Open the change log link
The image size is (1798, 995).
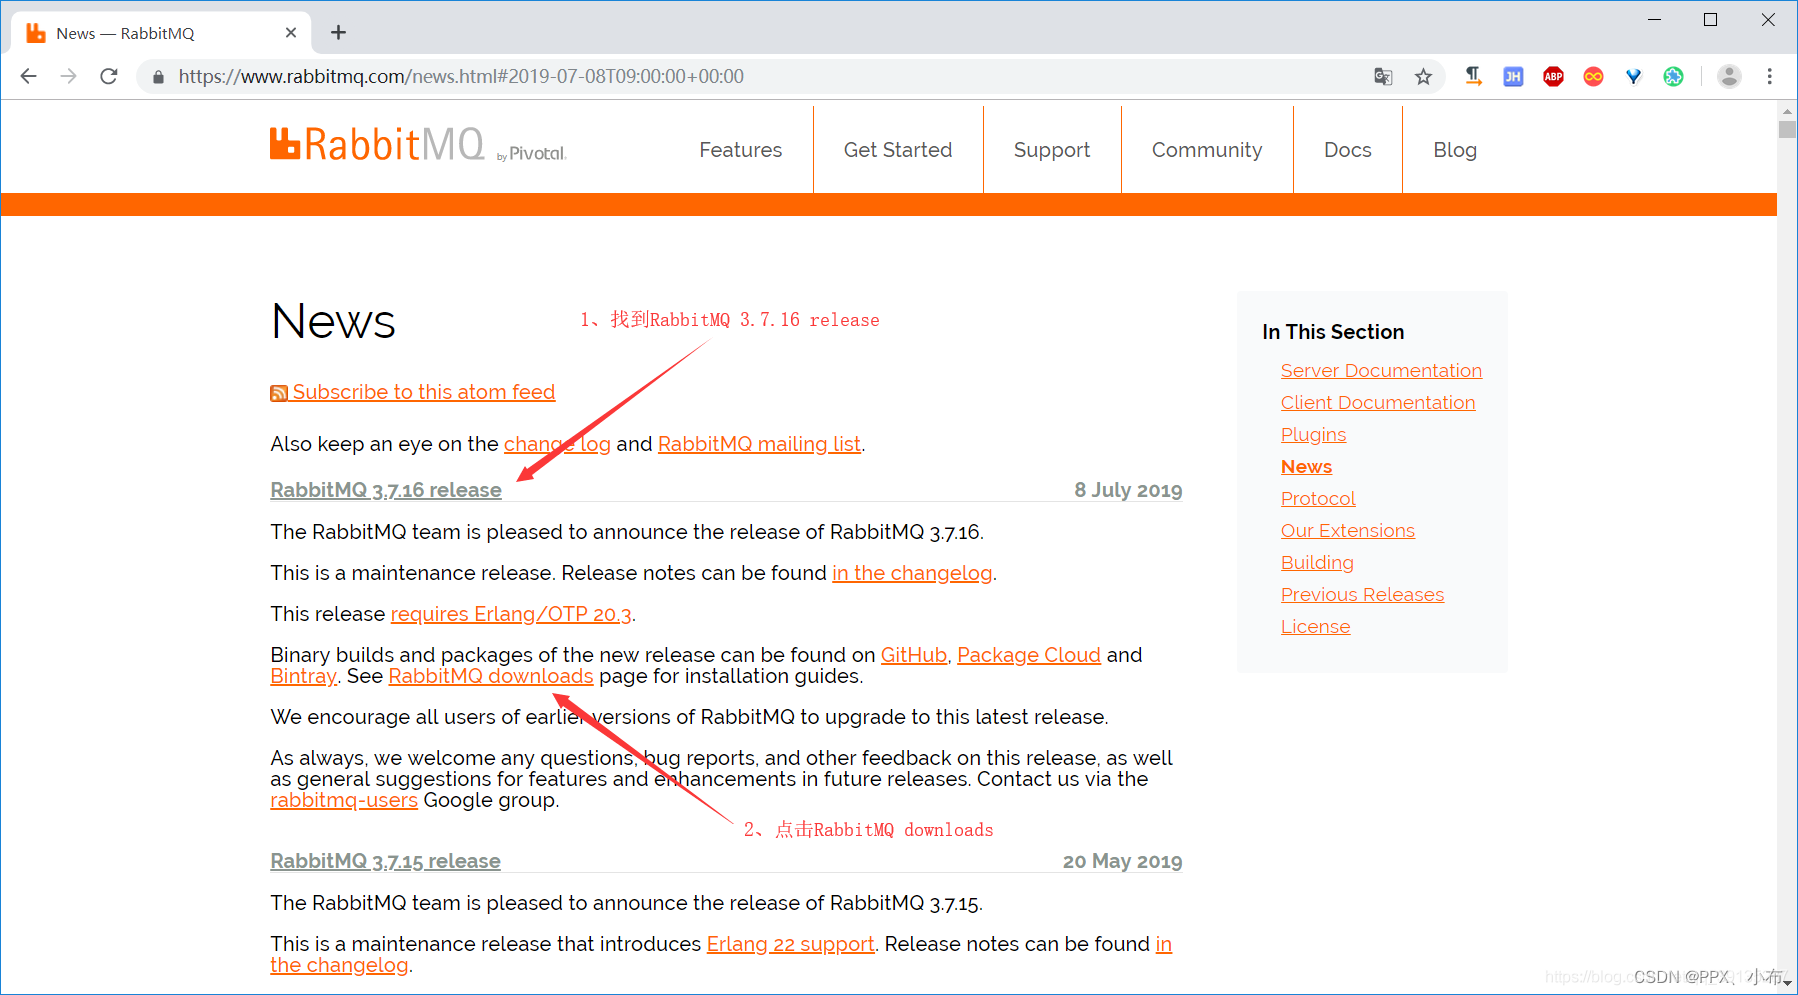[557, 444]
